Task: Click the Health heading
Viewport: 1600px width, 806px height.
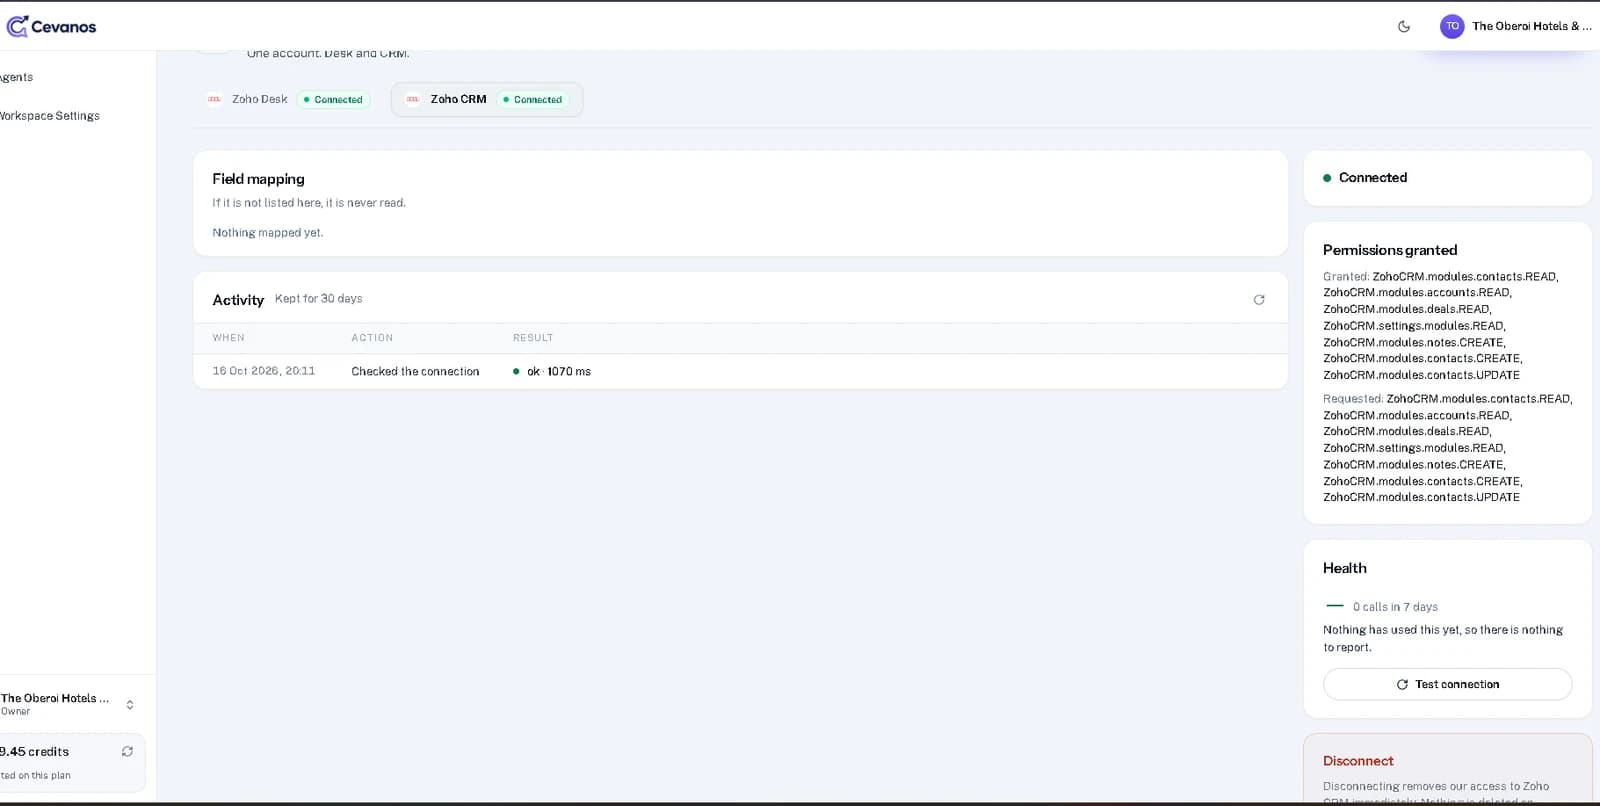Action: (1344, 568)
